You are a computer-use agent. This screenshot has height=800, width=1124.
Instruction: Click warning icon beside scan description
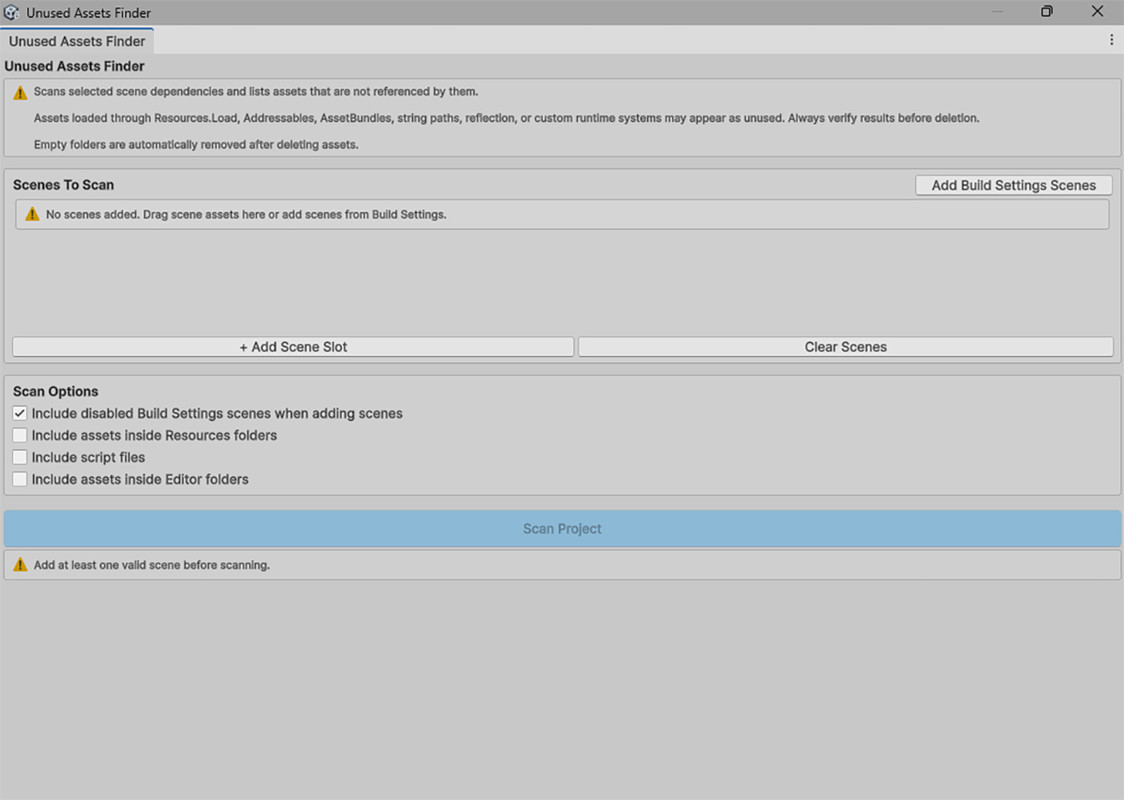[x=20, y=92]
